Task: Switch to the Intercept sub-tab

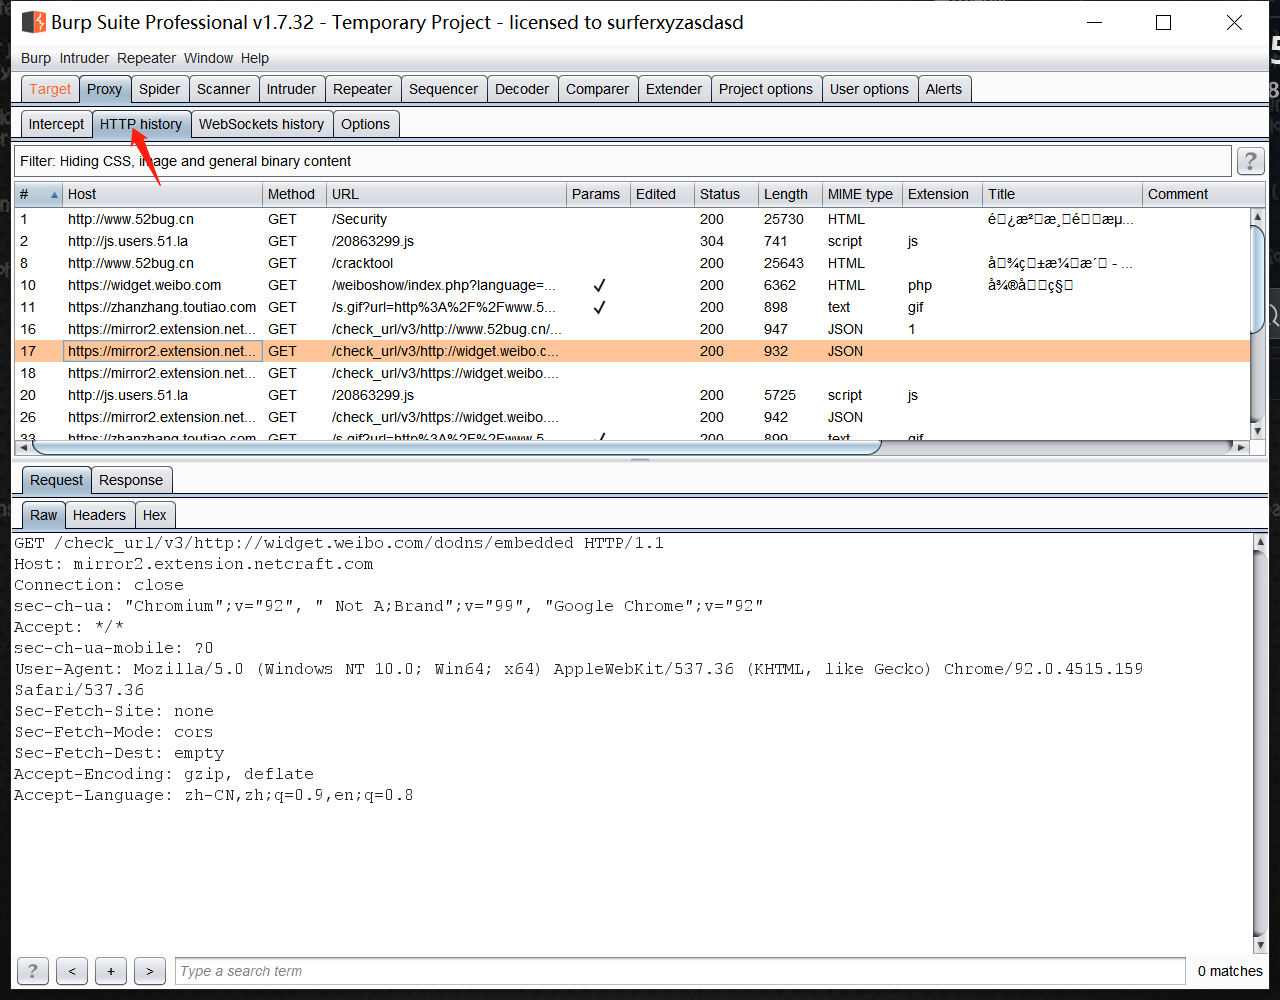Action: pyautogui.click(x=56, y=124)
